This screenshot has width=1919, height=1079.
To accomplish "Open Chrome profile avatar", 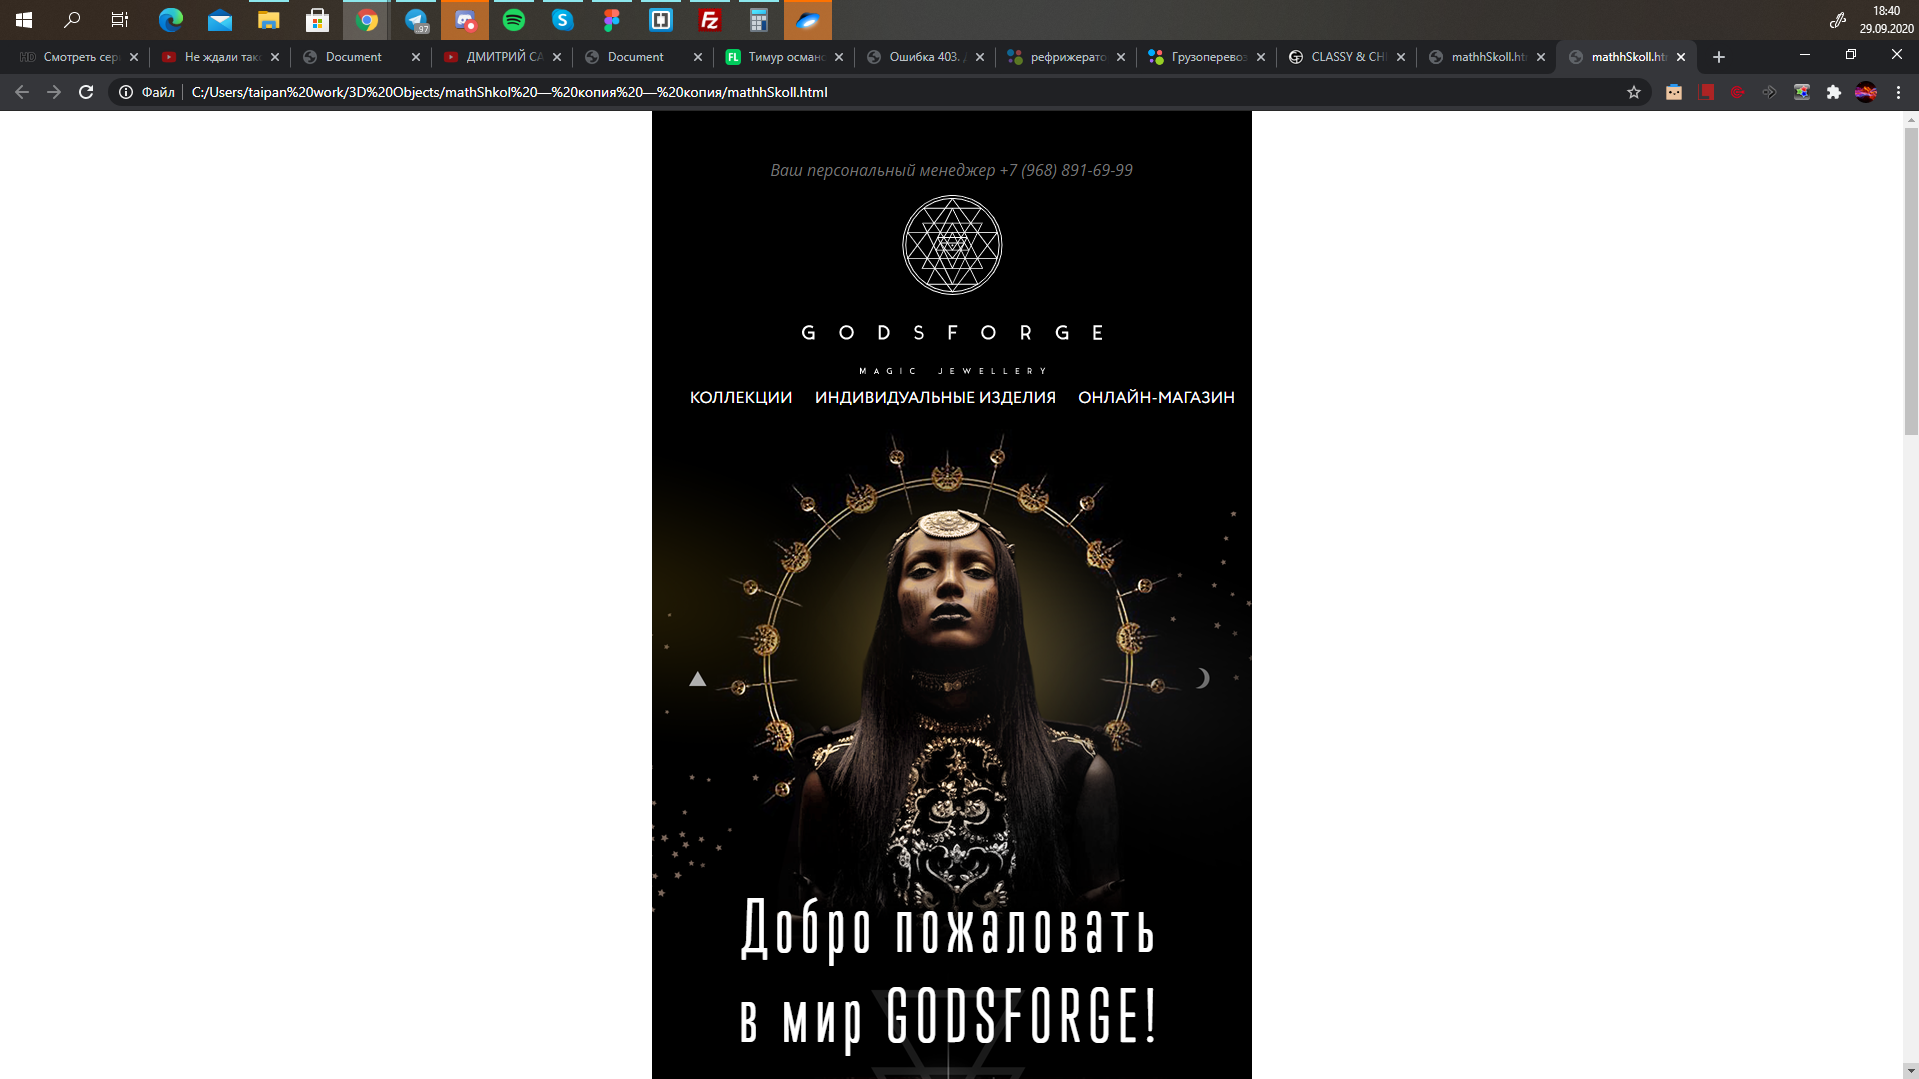I will [x=1866, y=92].
